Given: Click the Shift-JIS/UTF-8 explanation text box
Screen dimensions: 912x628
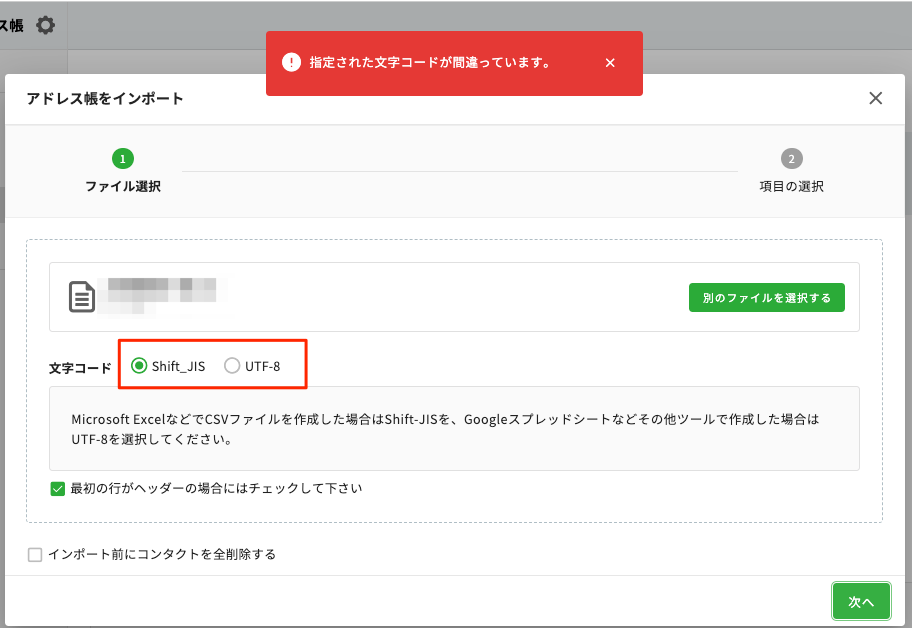Looking at the screenshot, I should click(454, 429).
